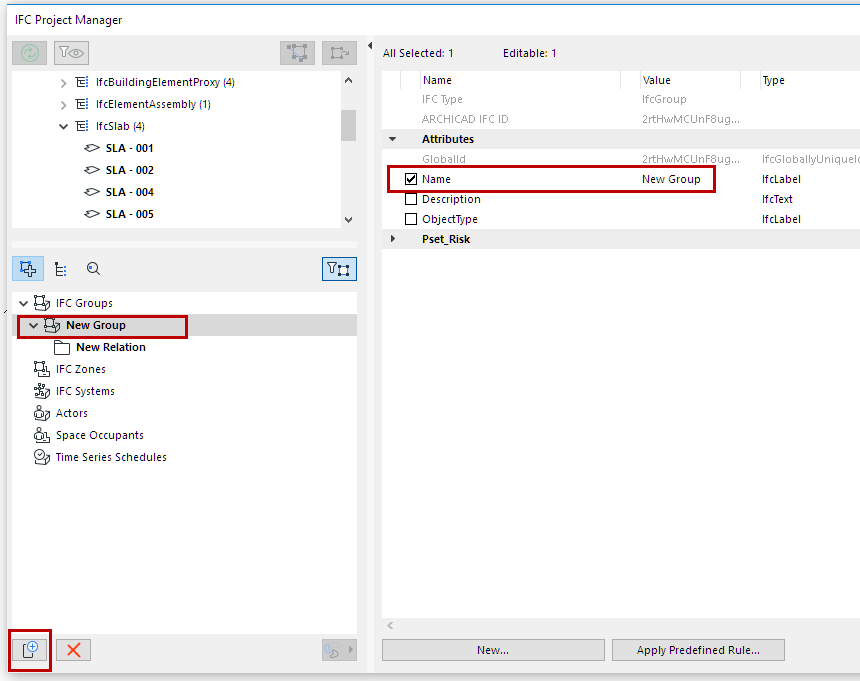Viewport: 860px width, 681px height.
Task: Click Apply Predefined Rule... button
Action: [698, 650]
